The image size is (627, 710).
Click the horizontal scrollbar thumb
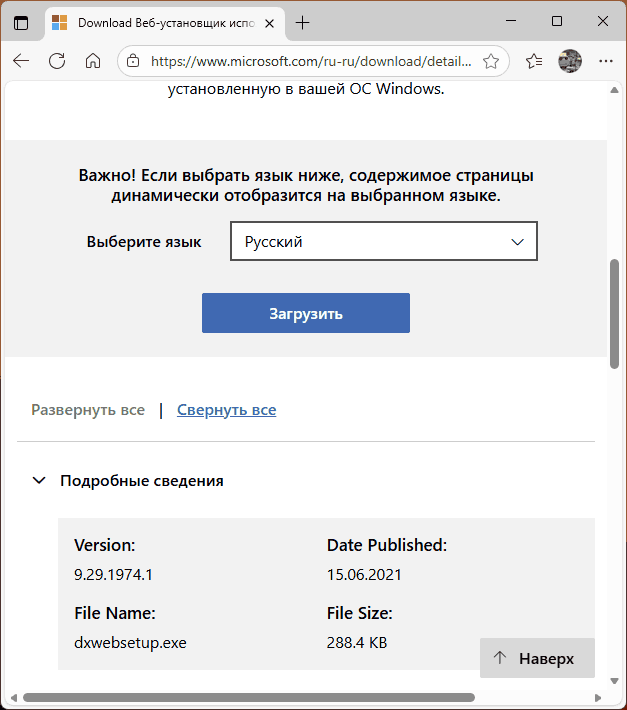coord(249,697)
